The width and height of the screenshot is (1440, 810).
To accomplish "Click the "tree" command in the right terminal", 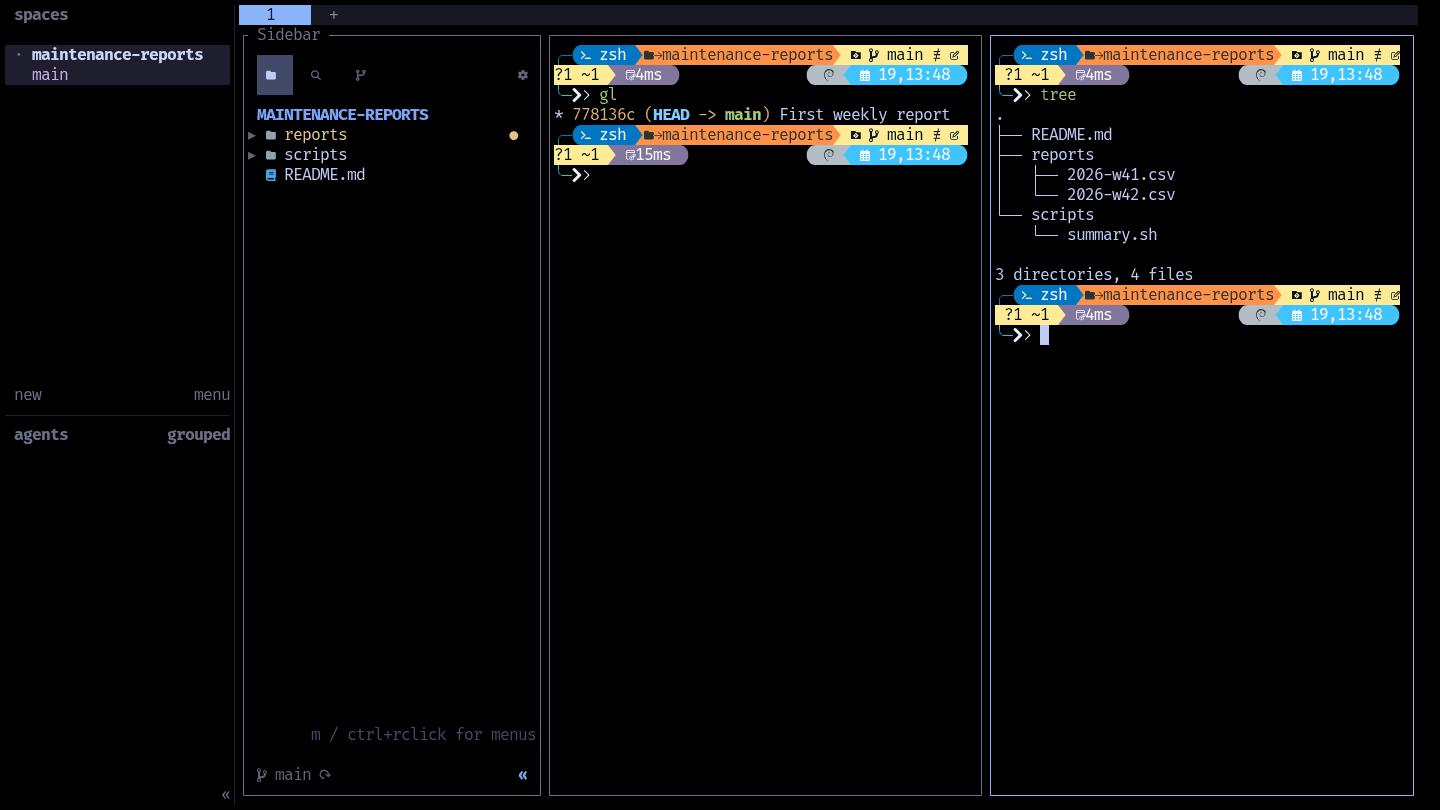I will [1058, 95].
